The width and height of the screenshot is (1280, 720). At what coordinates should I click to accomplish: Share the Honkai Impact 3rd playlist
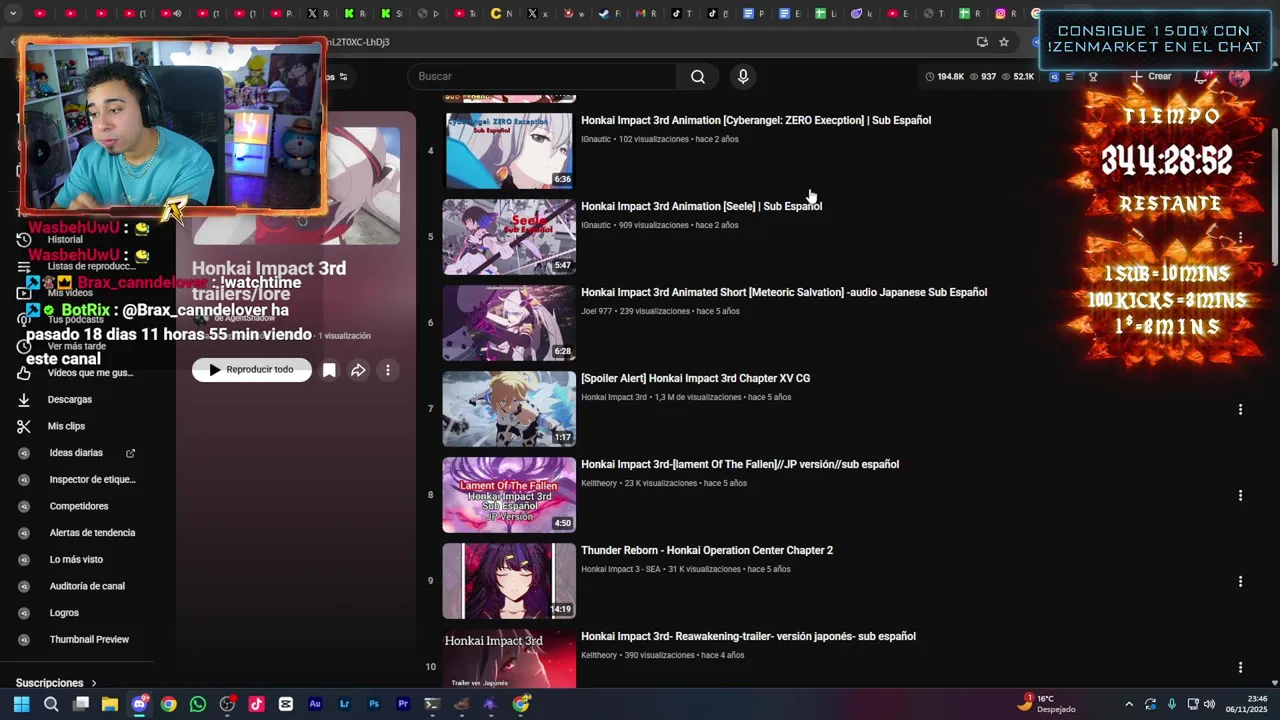coord(358,370)
